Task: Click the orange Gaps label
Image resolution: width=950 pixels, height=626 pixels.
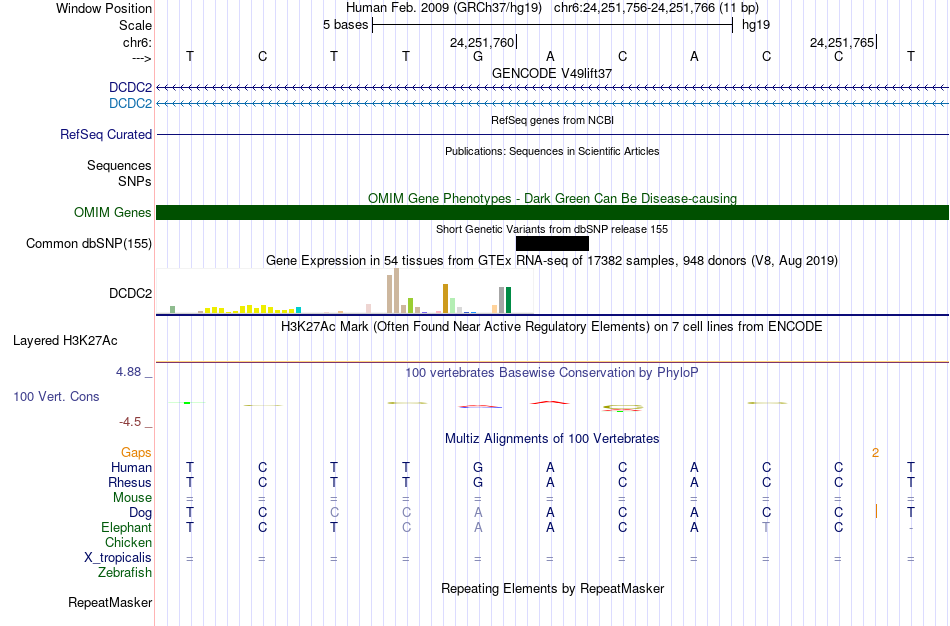Action: [136, 453]
